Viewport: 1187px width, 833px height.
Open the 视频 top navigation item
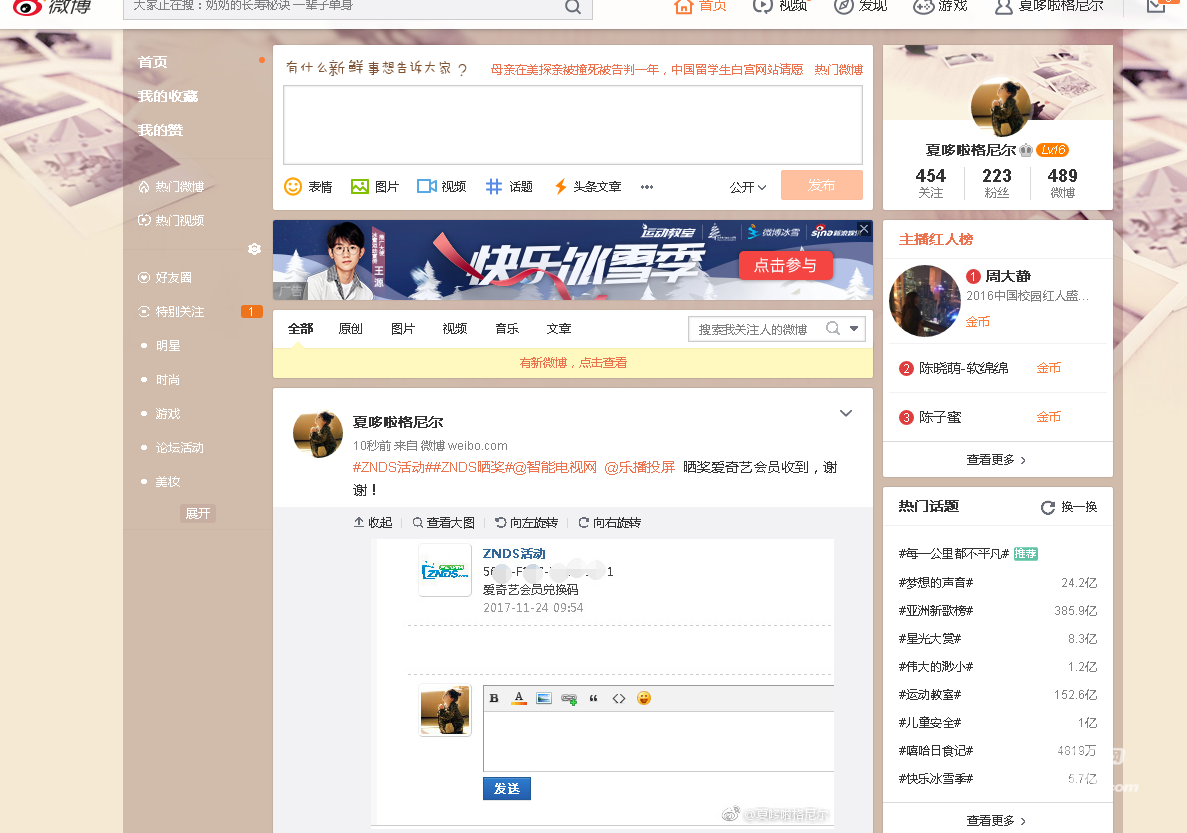click(x=780, y=7)
